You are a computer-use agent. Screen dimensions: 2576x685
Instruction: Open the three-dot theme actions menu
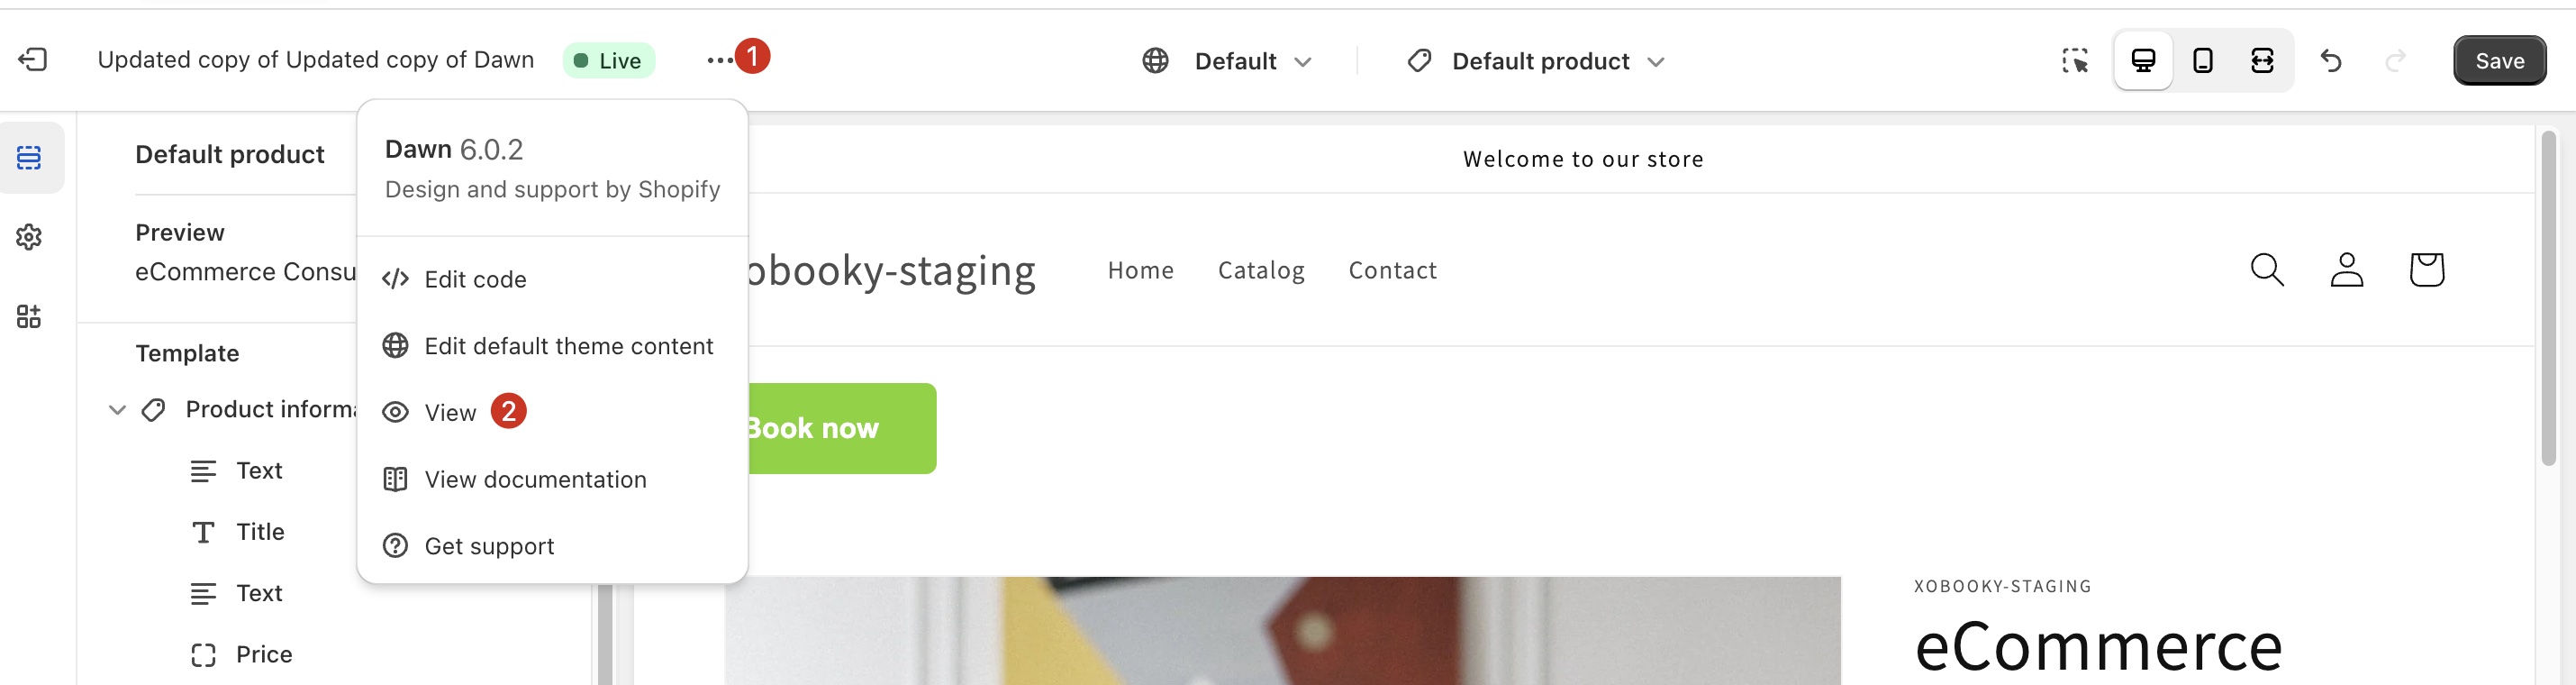[718, 60]
